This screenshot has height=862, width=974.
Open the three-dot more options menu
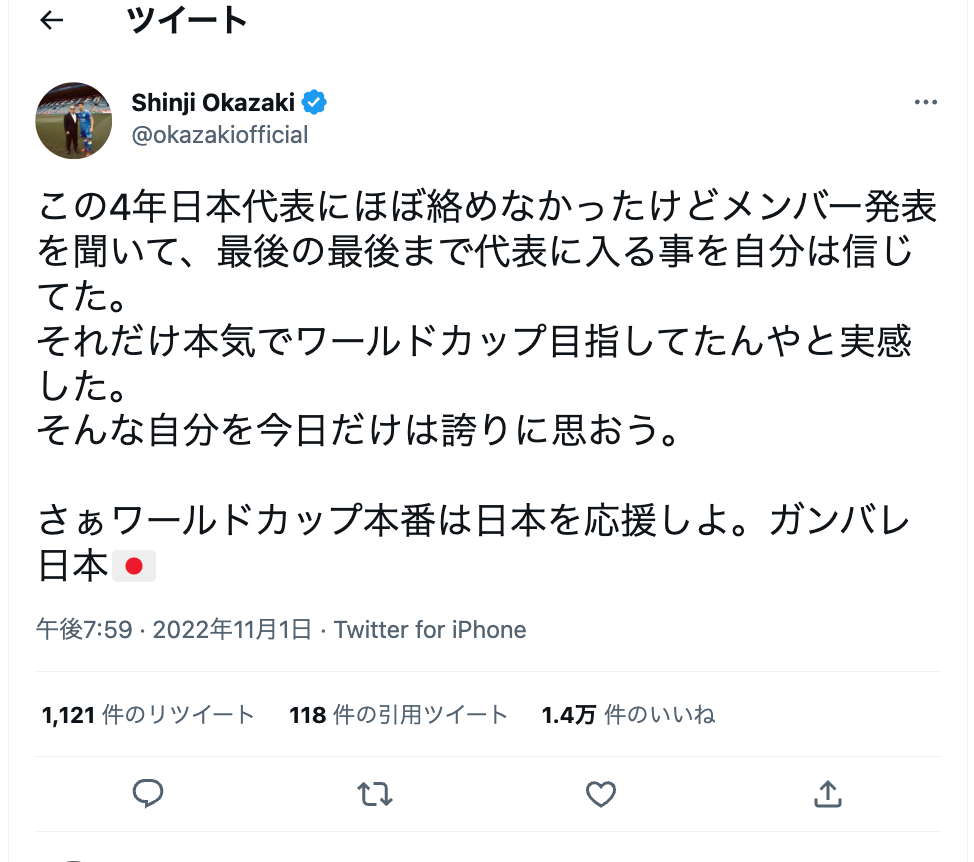point(925,103)
